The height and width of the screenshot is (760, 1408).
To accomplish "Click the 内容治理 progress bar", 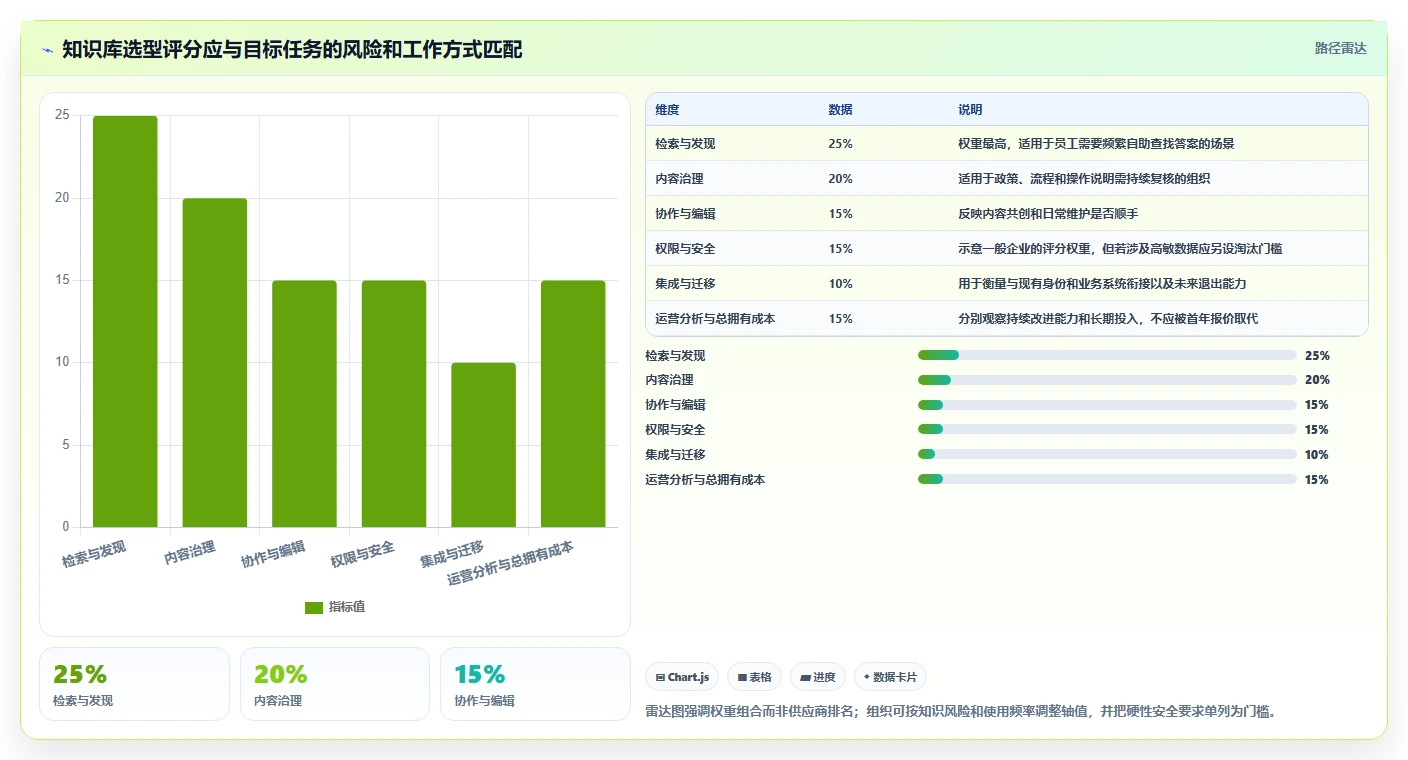I will tap(1107, 380).
